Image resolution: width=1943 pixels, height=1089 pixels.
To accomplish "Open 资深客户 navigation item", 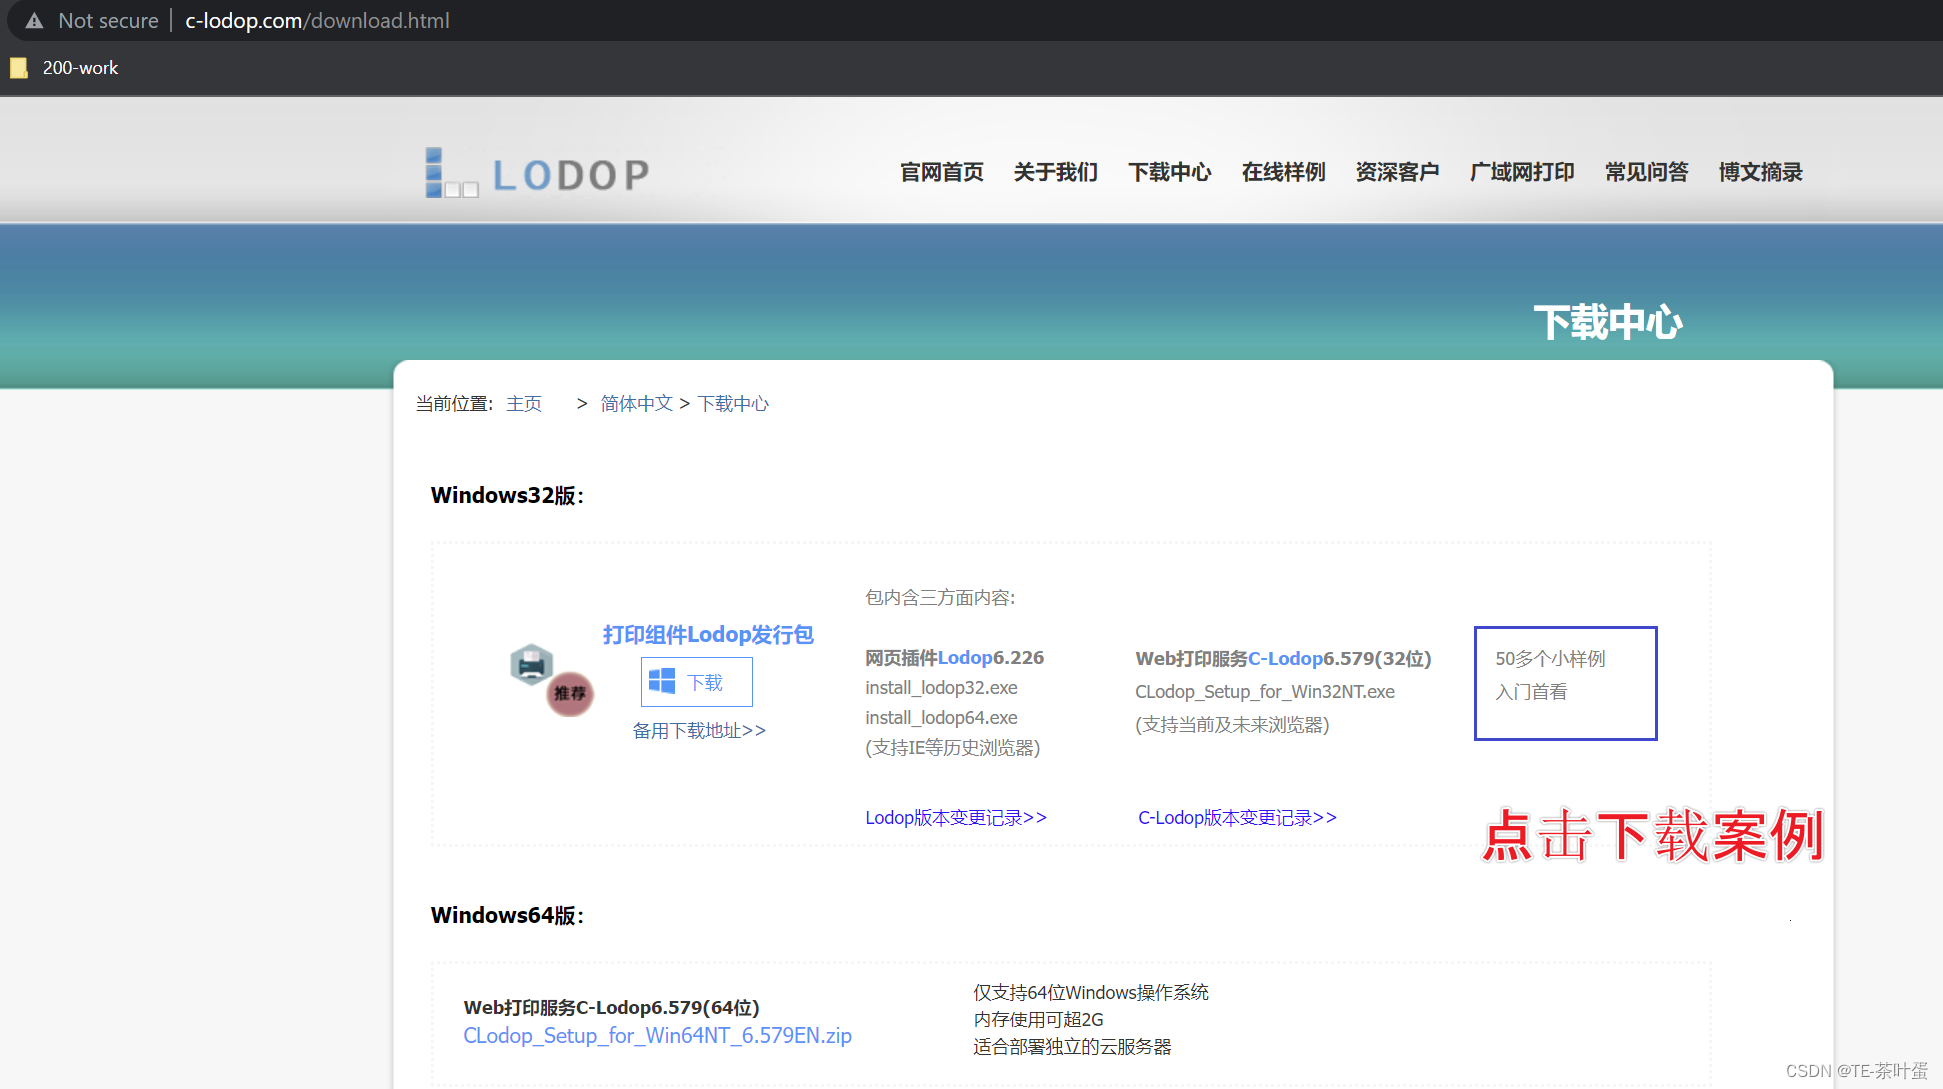I will click(x=1397, y=172).
